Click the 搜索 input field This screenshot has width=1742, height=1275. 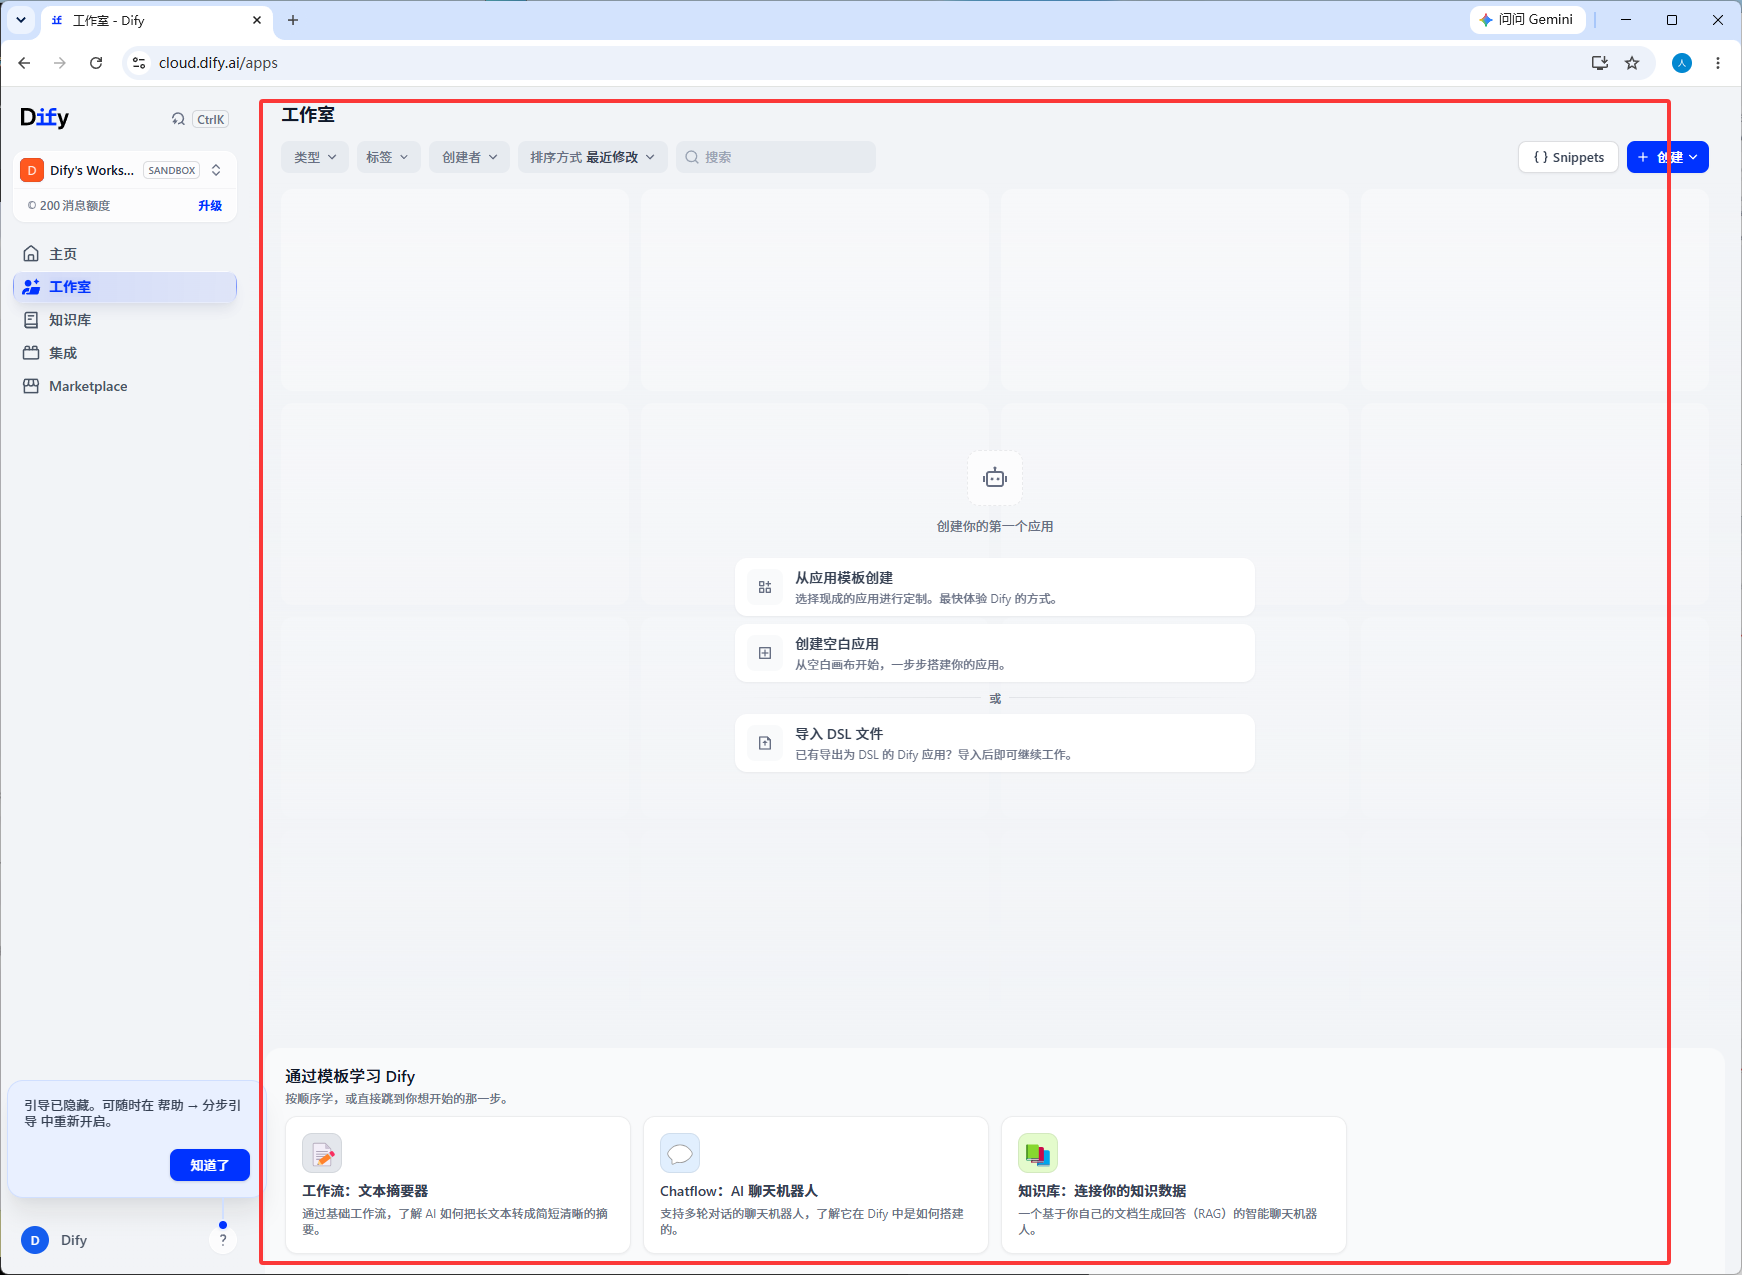tap(776, 157)
